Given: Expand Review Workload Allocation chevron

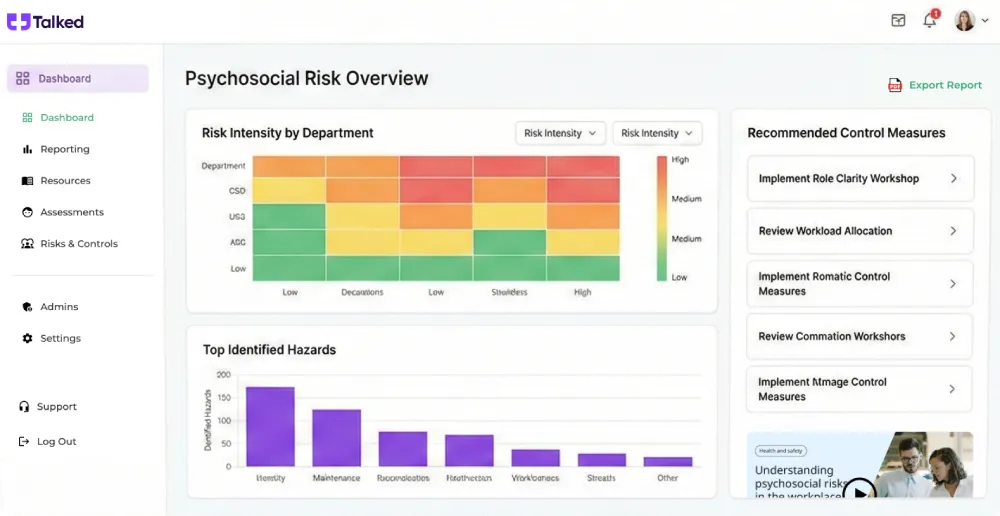Looking at the screenshot, I should [x=953, y=231].
